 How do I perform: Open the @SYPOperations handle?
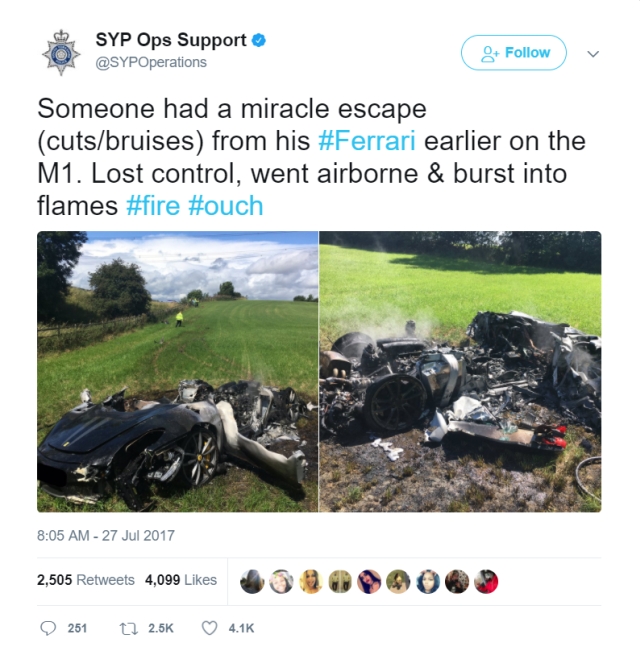[151, 62]
